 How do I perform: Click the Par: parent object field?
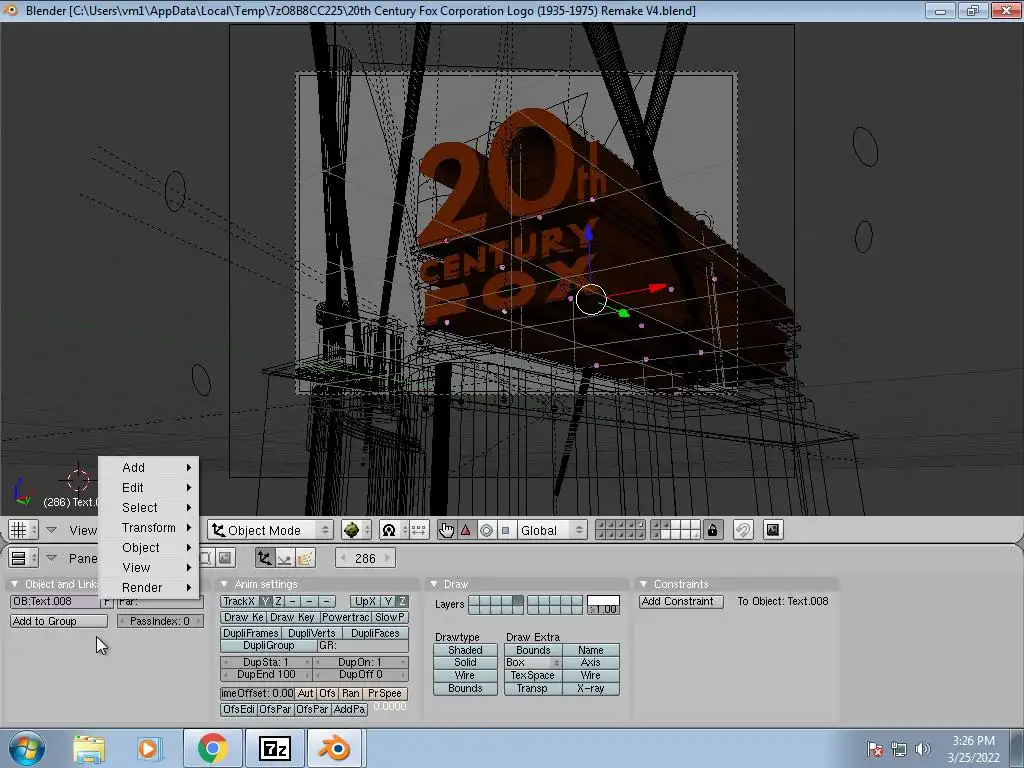(161, 601)
